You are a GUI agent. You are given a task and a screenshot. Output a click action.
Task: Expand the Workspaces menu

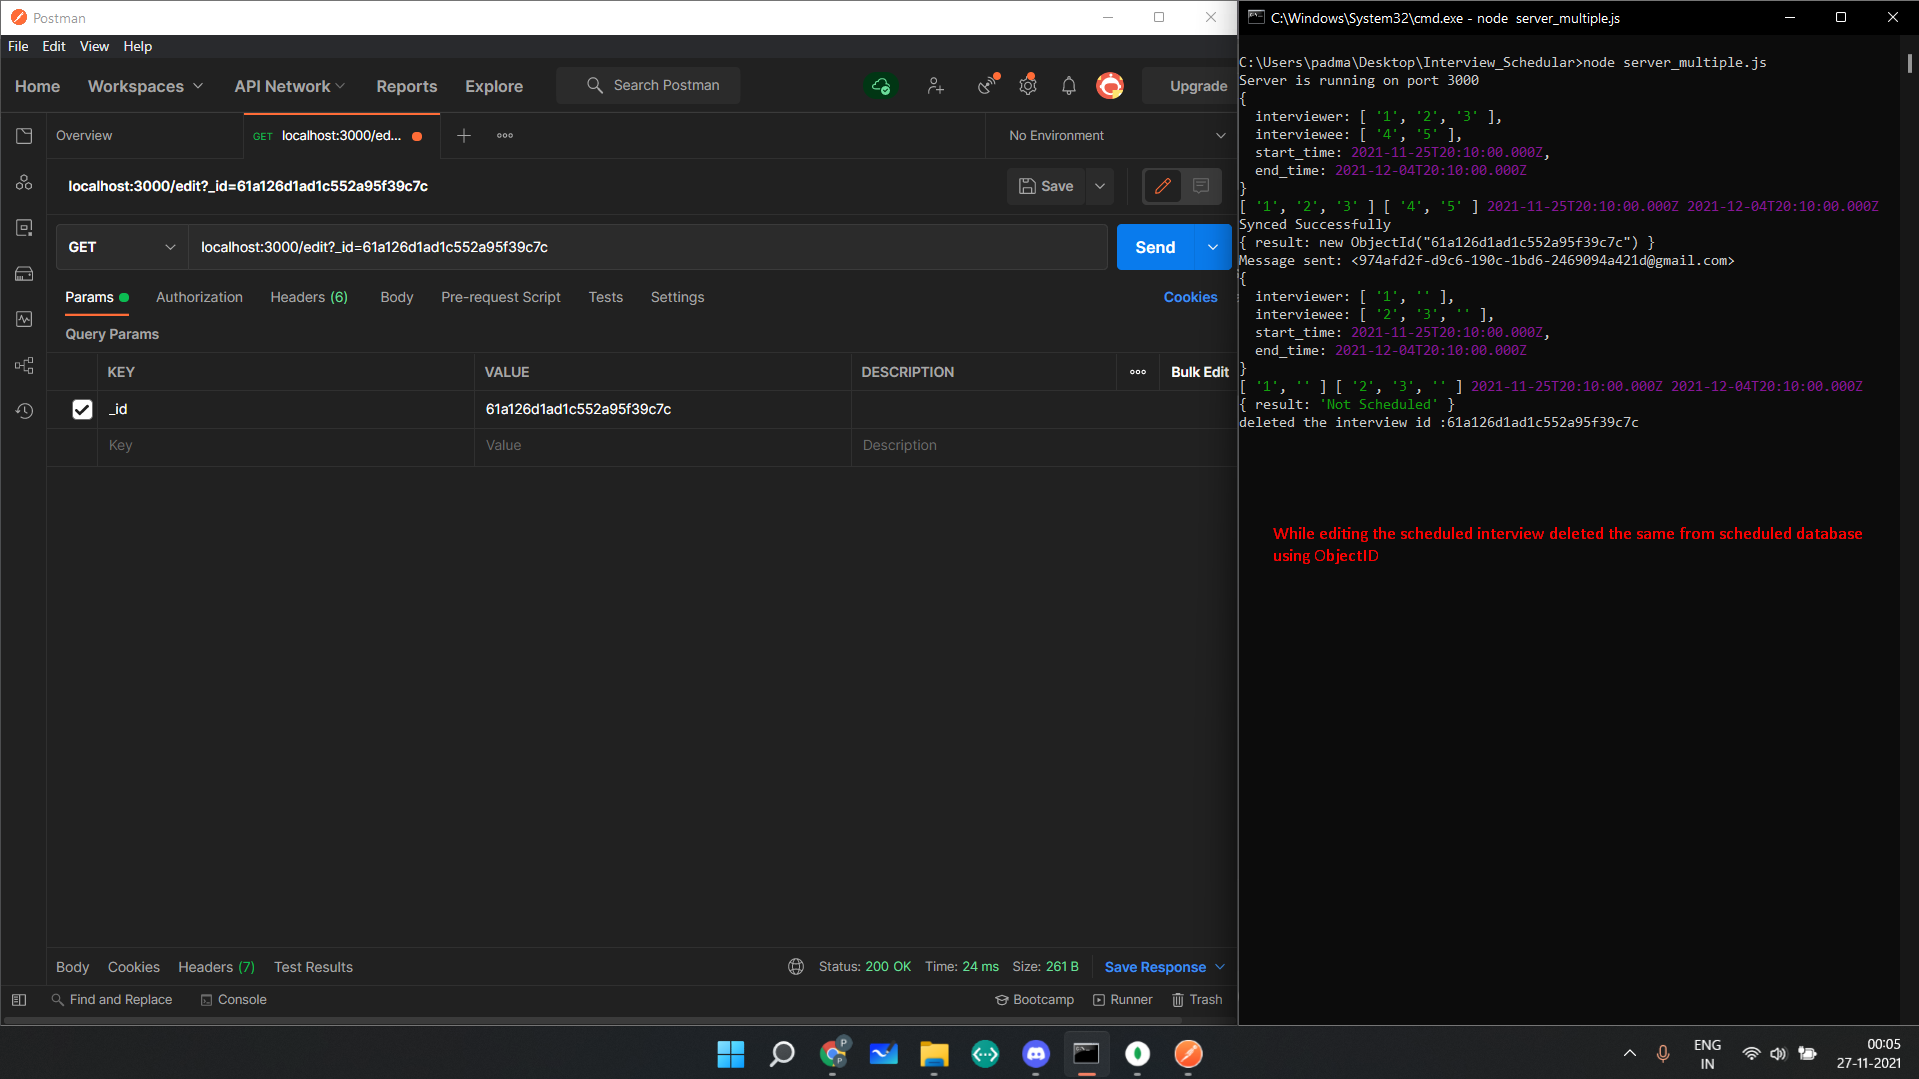(x=145, y=86)
